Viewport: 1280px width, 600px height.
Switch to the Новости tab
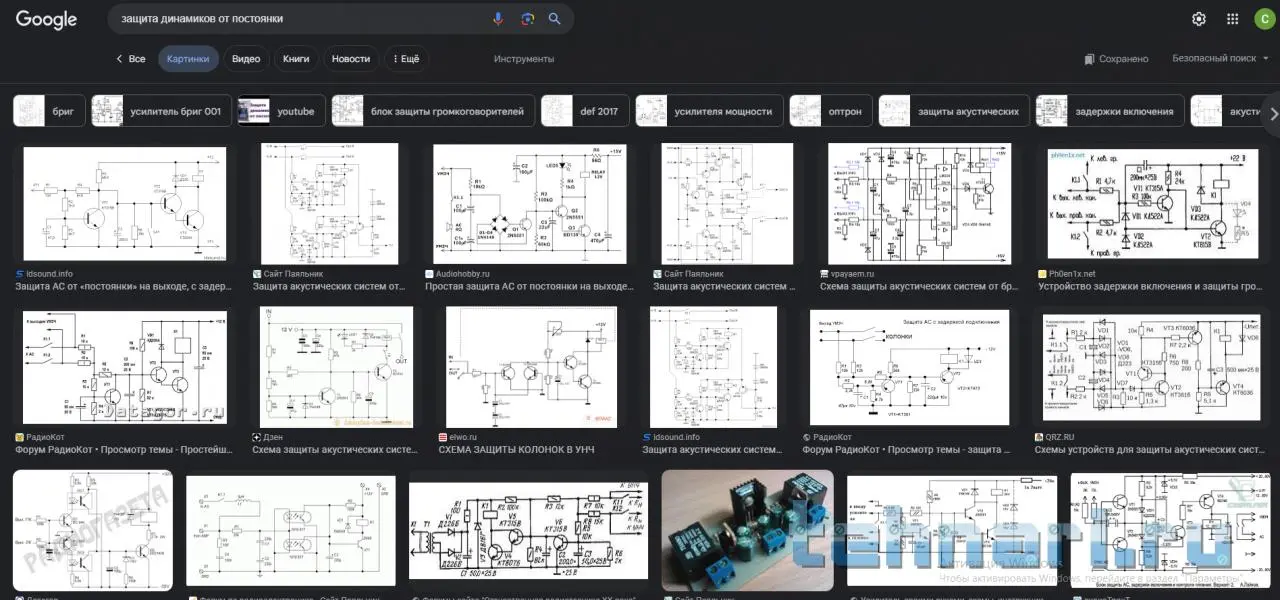(x=351, y=59)
